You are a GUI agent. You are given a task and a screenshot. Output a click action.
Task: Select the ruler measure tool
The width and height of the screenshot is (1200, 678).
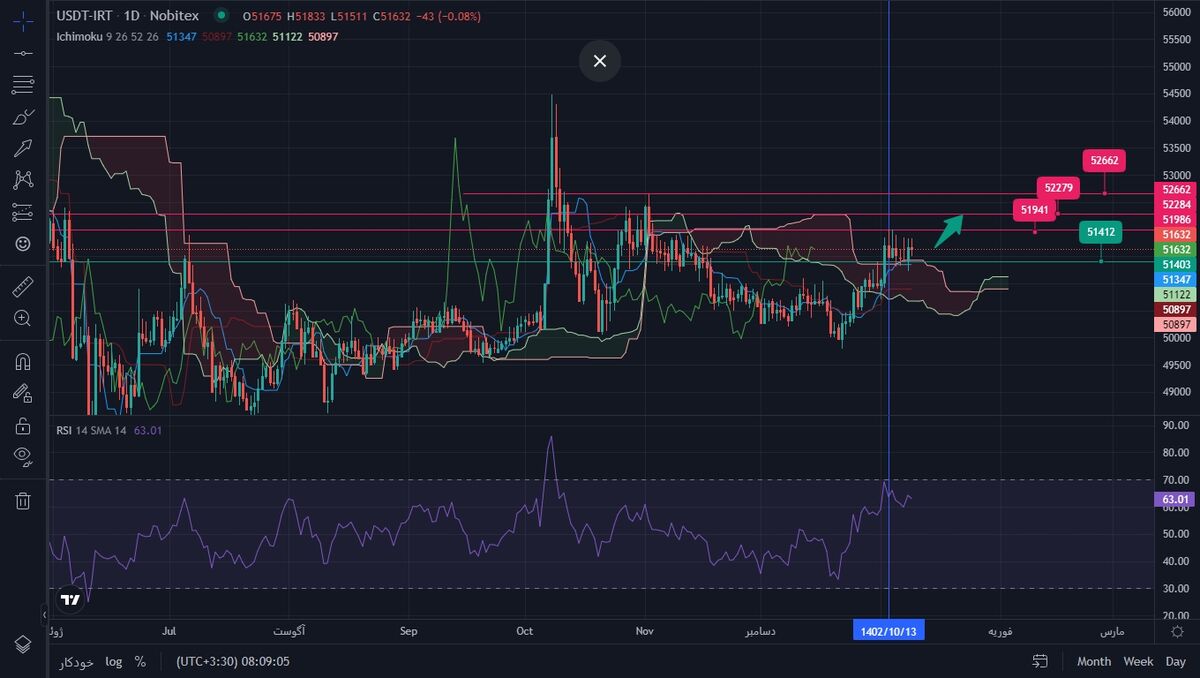tap(22, 287)
